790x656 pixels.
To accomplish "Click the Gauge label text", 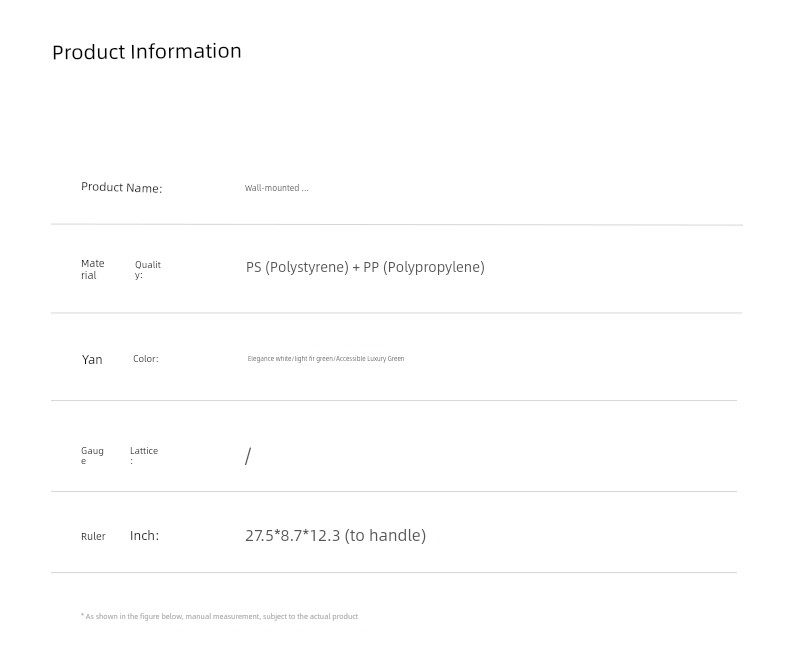I will coord(92,455).
